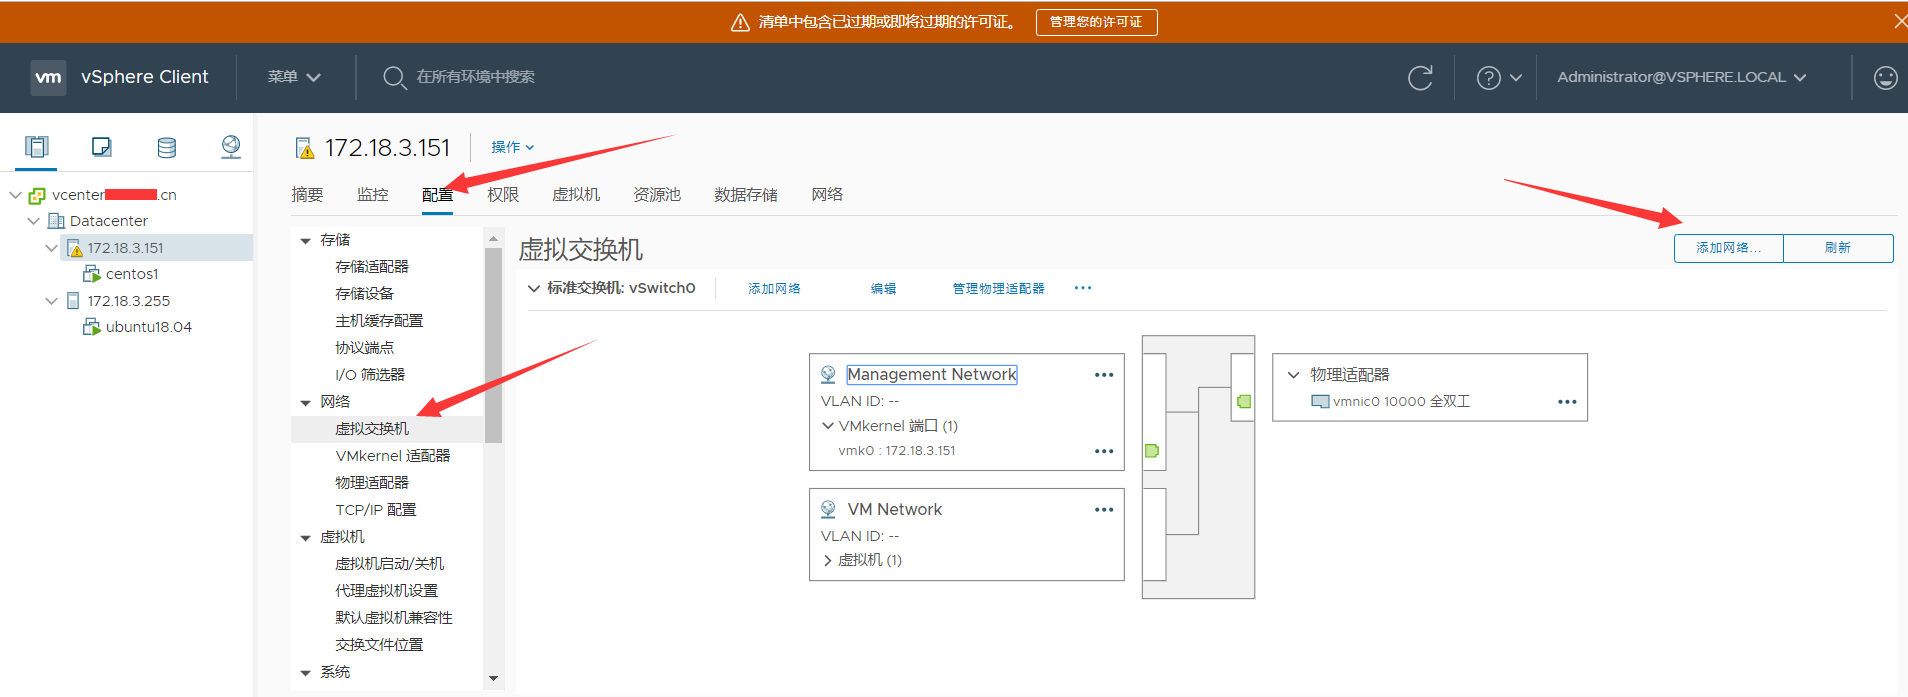This screenshot has height=697, width=1908.
Task: Click the smiley feedback icon
Action: pos(1885,77)
